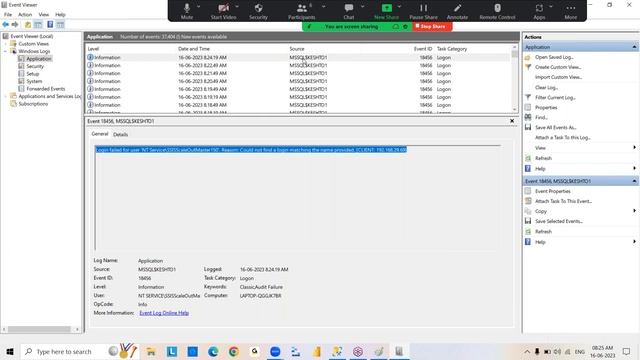Select Subscriptions in the tree
Image resolution: width=640 pixels, height=360 pixels.
tap(33, 104)
